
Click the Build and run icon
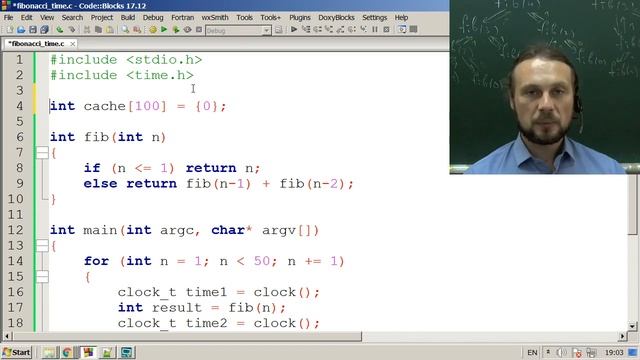pos(176,30)
